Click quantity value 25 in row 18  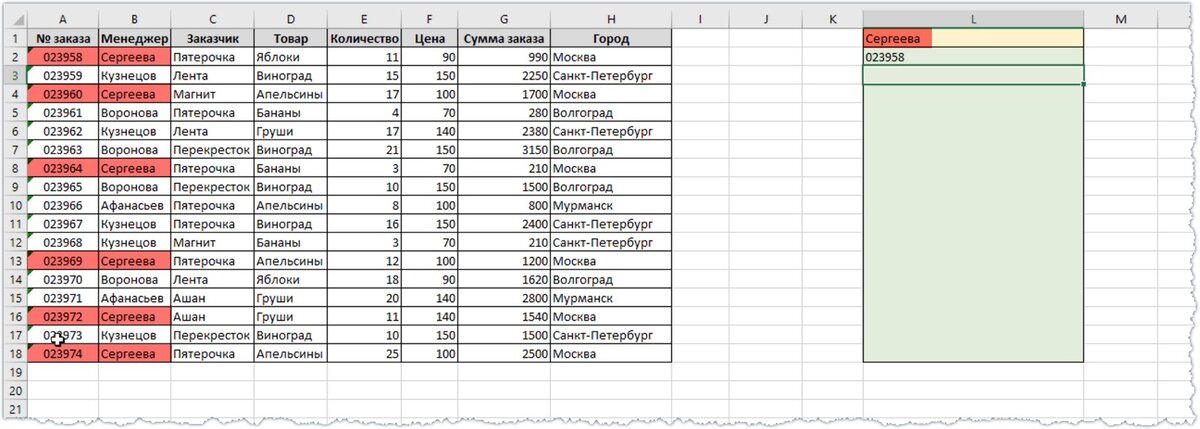[364, 355]
